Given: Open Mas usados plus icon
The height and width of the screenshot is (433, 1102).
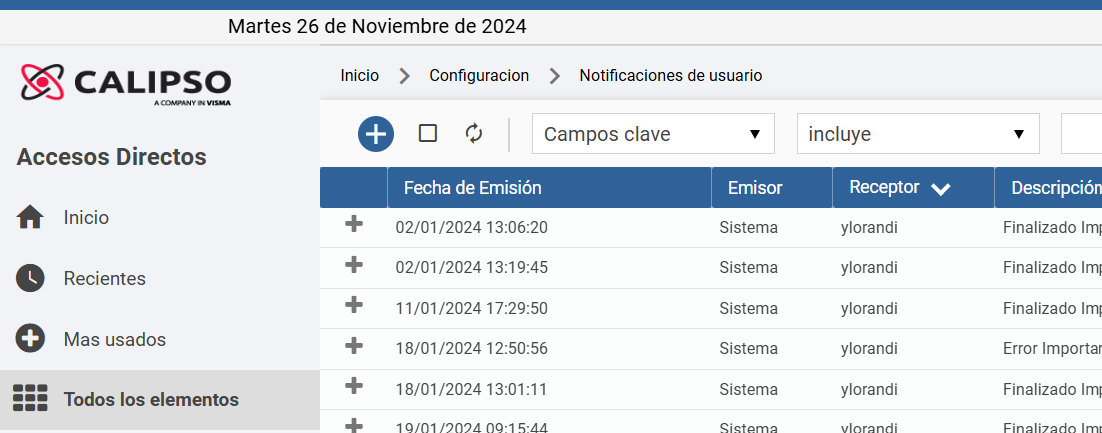Looking at the screenshot, I should [x=30, y=340].
